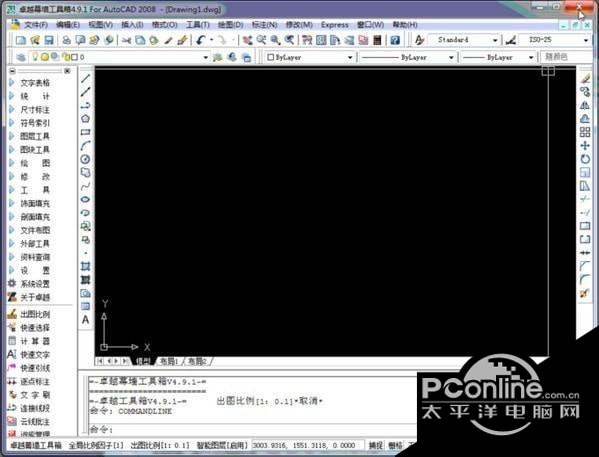Open the Express menu
Screen dimensions: 599x457
click(x=335, y=25)
